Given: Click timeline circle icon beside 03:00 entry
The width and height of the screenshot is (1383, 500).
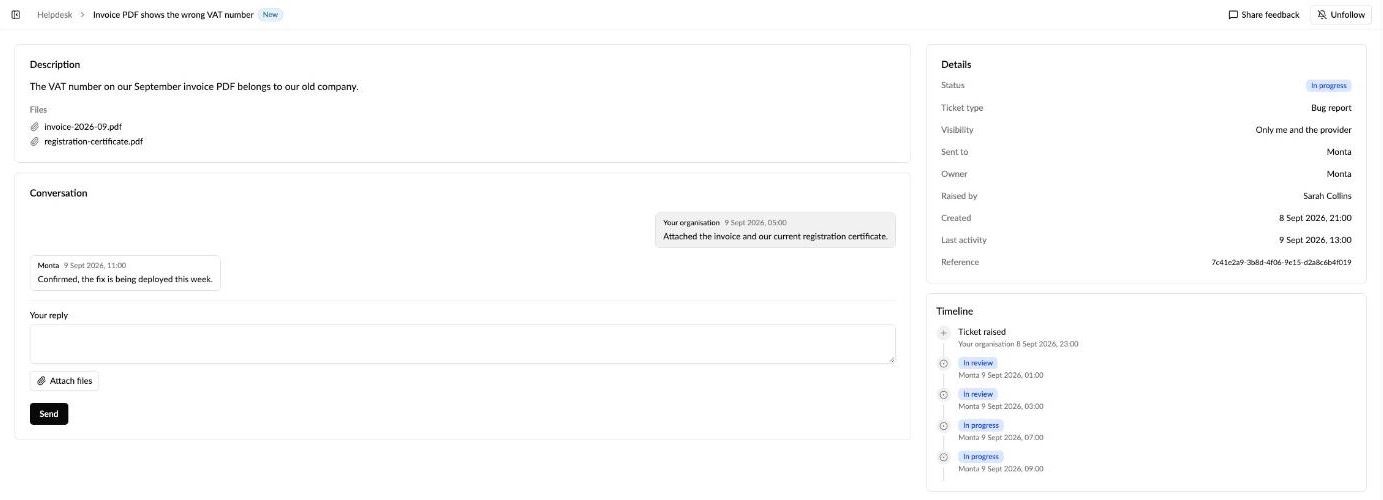Looking at the screenshot, I should click(943, 395).
